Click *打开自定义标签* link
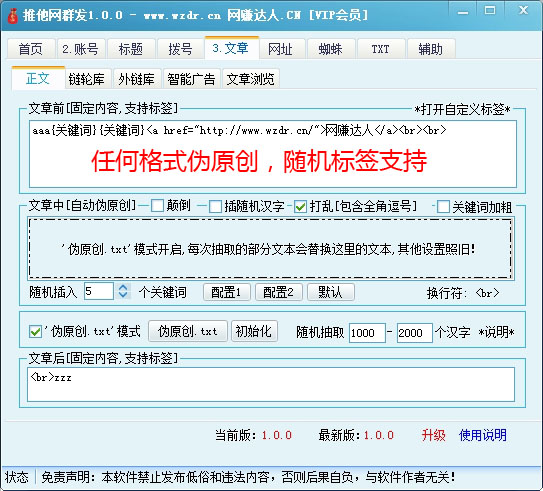The height and width of the screenshot is (491, 543). click(463, 110)
